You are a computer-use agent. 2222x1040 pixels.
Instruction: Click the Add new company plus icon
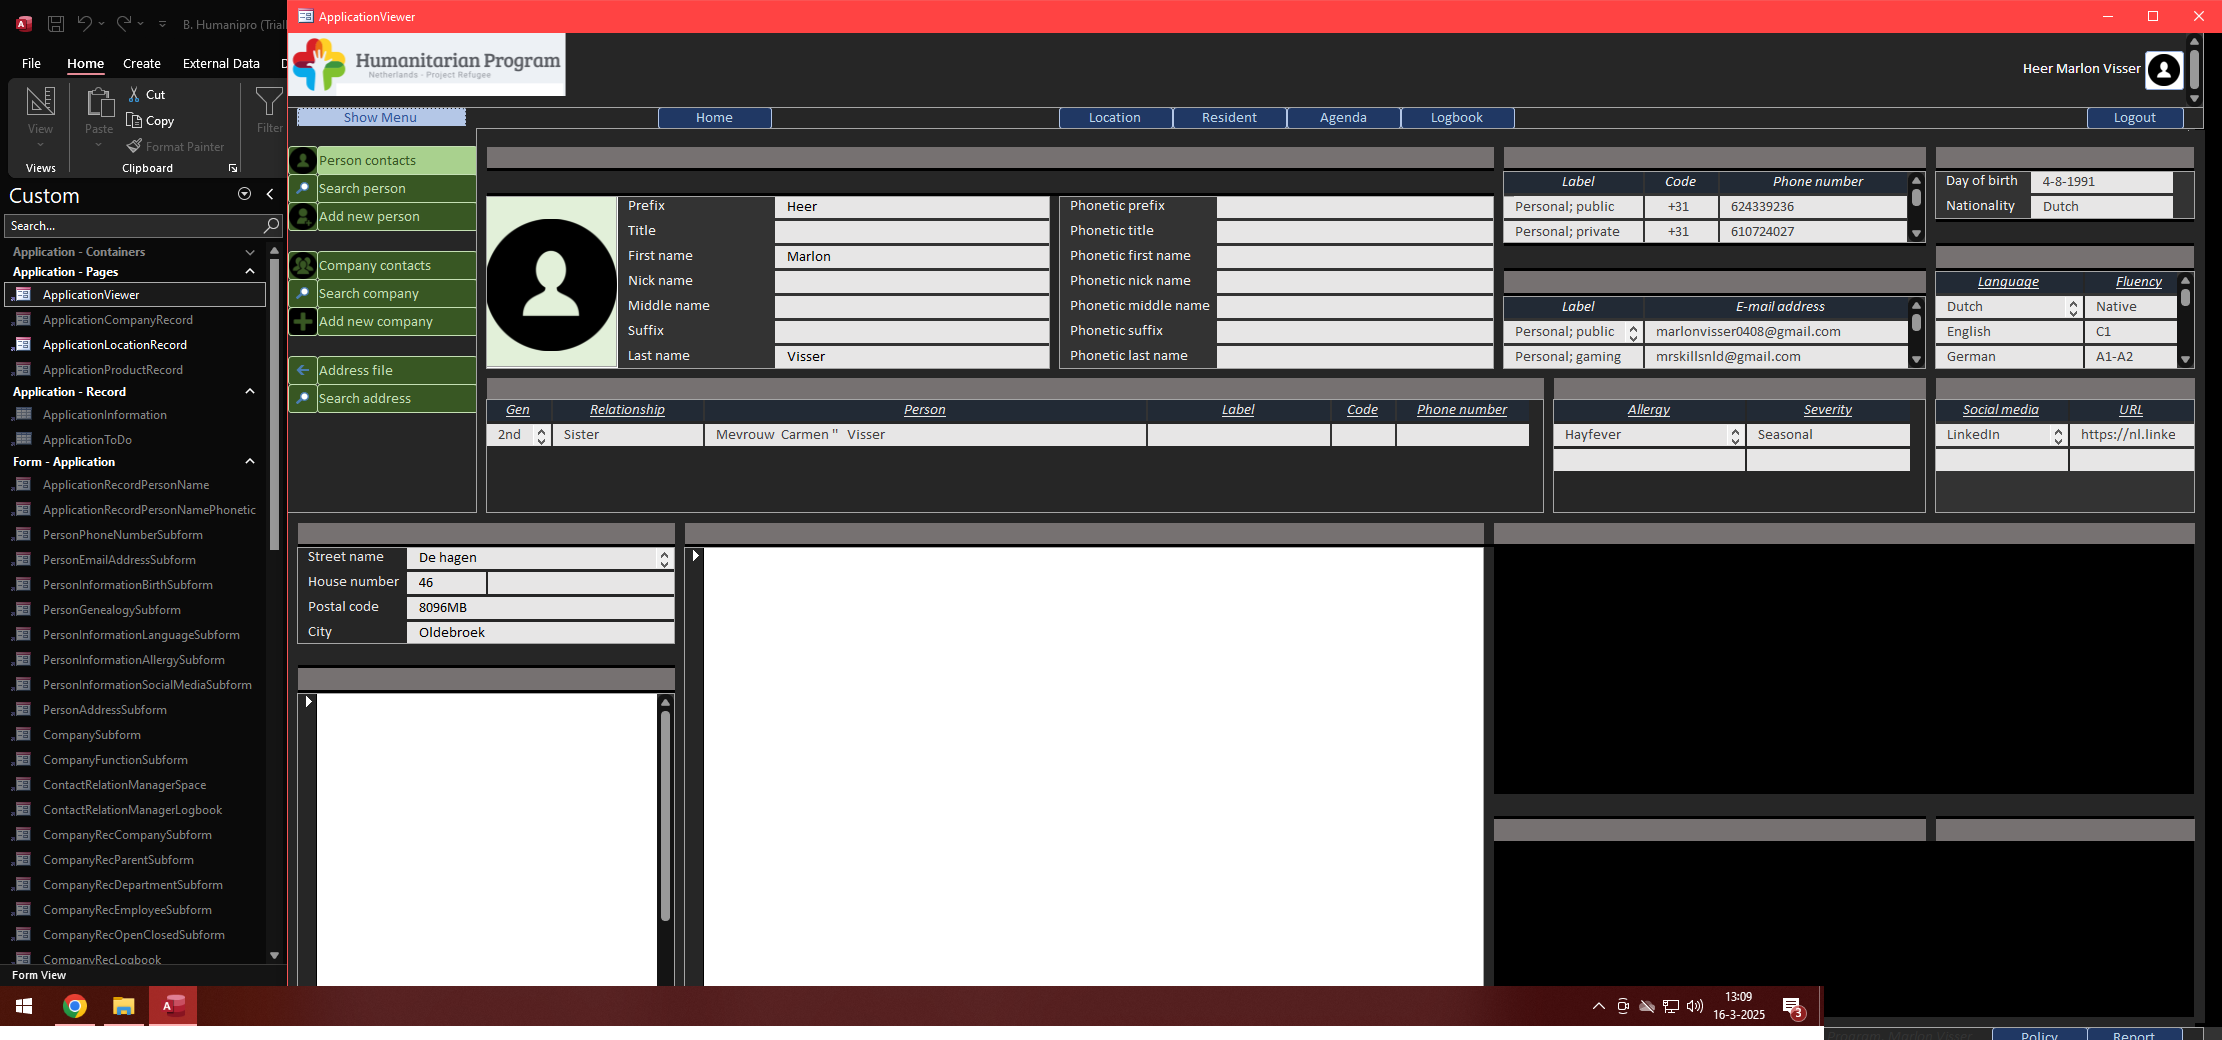303,321
